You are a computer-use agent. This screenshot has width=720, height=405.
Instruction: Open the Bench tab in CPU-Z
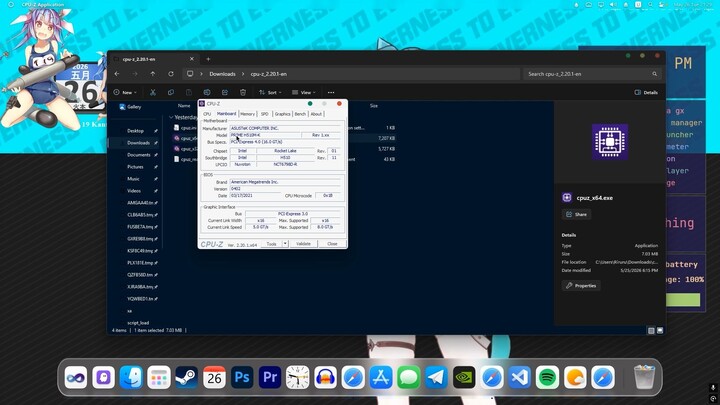(x=300, y=114)
